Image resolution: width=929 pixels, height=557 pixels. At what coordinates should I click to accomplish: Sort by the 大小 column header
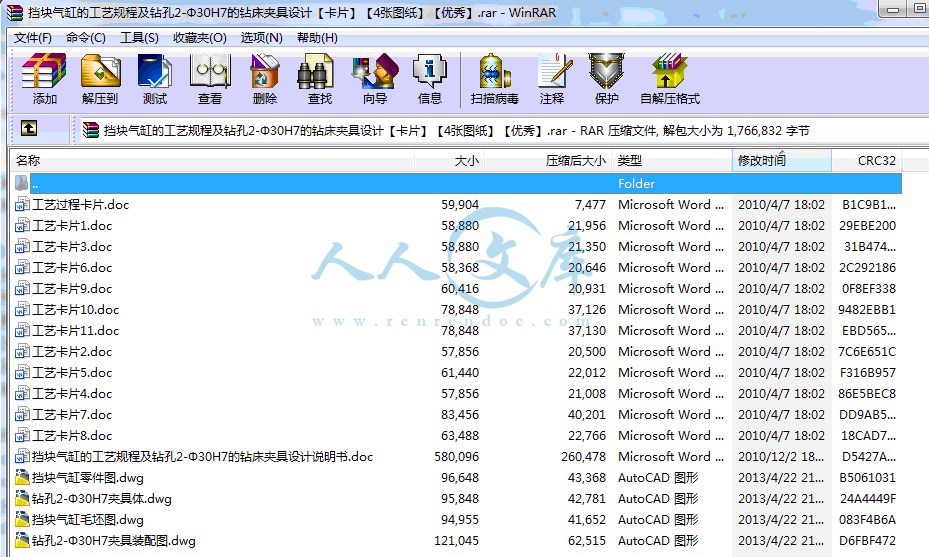(450, 161)
